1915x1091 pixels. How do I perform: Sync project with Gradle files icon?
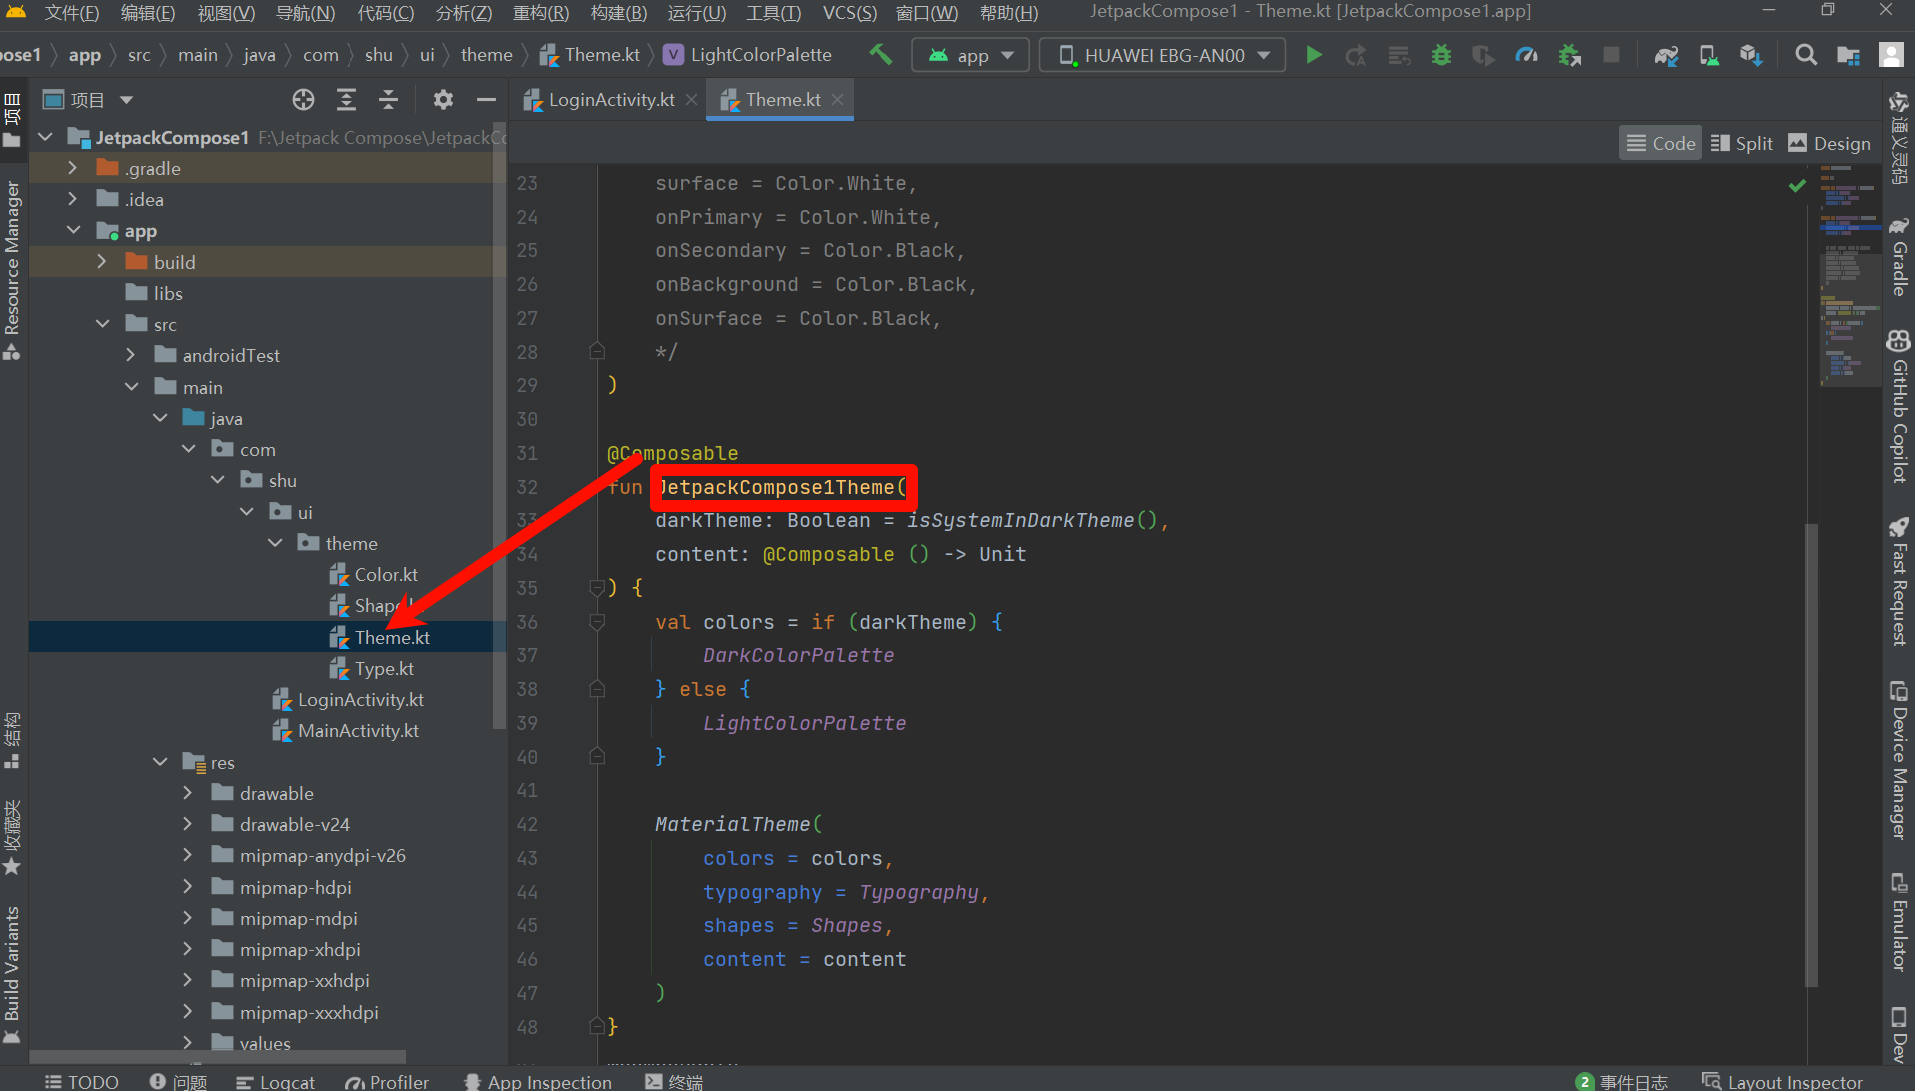1666,55
